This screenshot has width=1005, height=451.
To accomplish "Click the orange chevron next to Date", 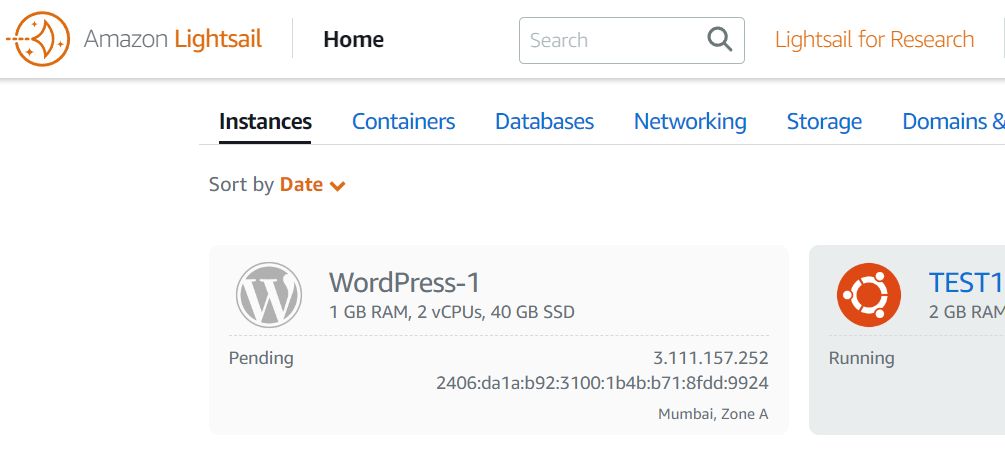I will click(338, 186).
